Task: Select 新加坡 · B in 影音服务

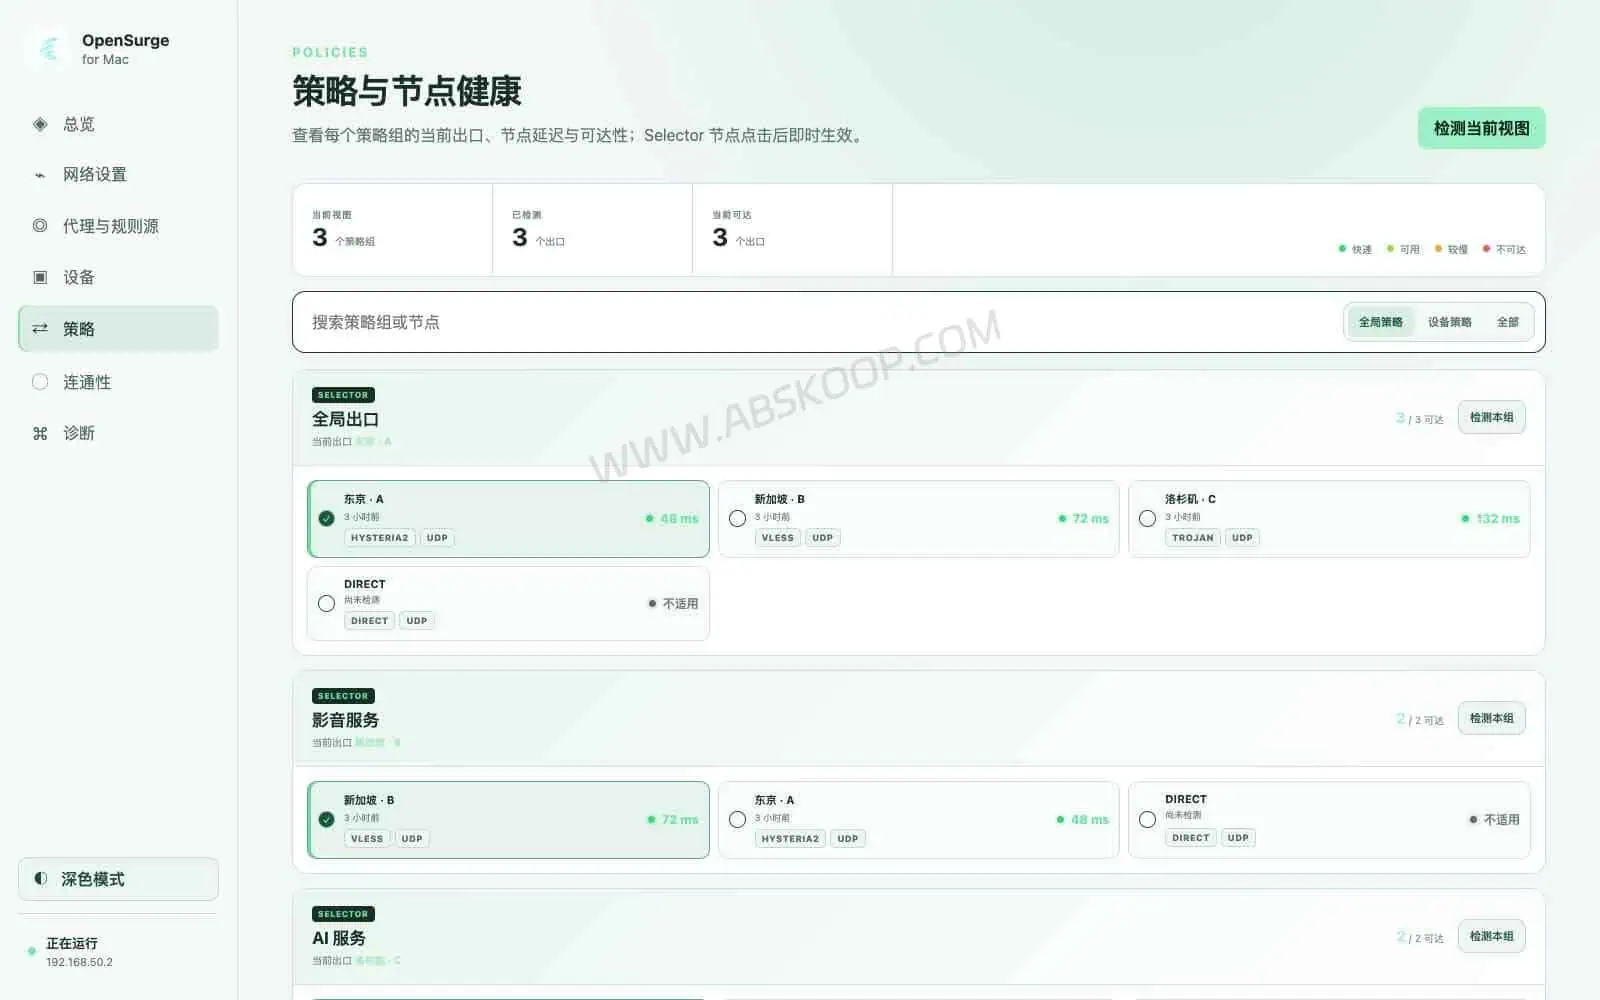Action: pos(508,820)
